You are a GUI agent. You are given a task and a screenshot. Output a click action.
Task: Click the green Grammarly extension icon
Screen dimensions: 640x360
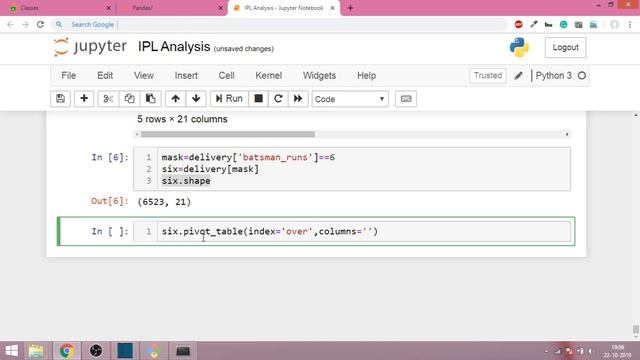click(x=564, y=24)
